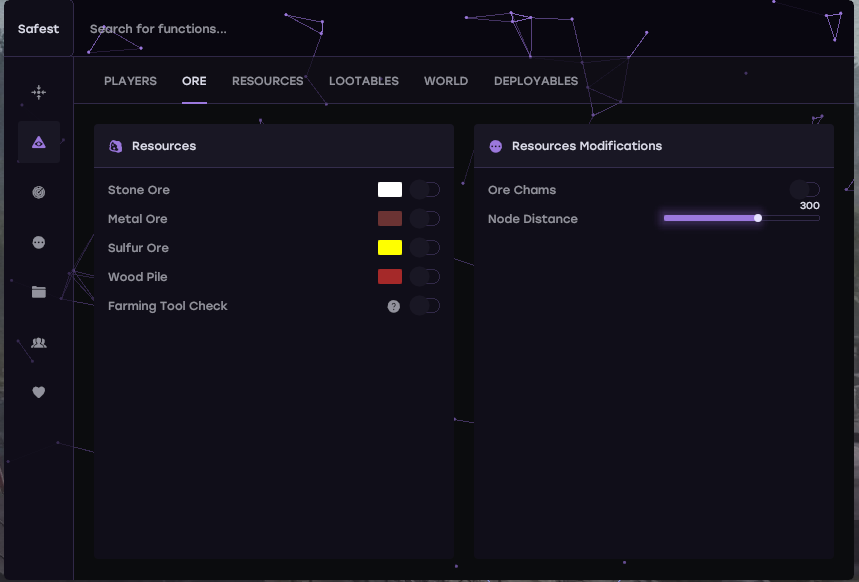The image size is (859, 582).
Task: Switch to the PLAYERS tab
Action: 130,81
